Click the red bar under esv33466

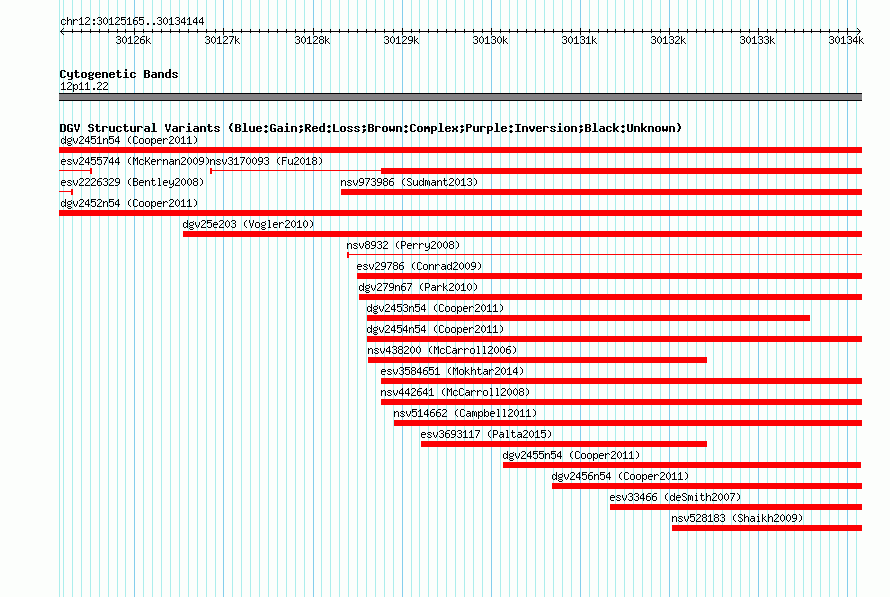pyautogui.click(x=736, y=507)
